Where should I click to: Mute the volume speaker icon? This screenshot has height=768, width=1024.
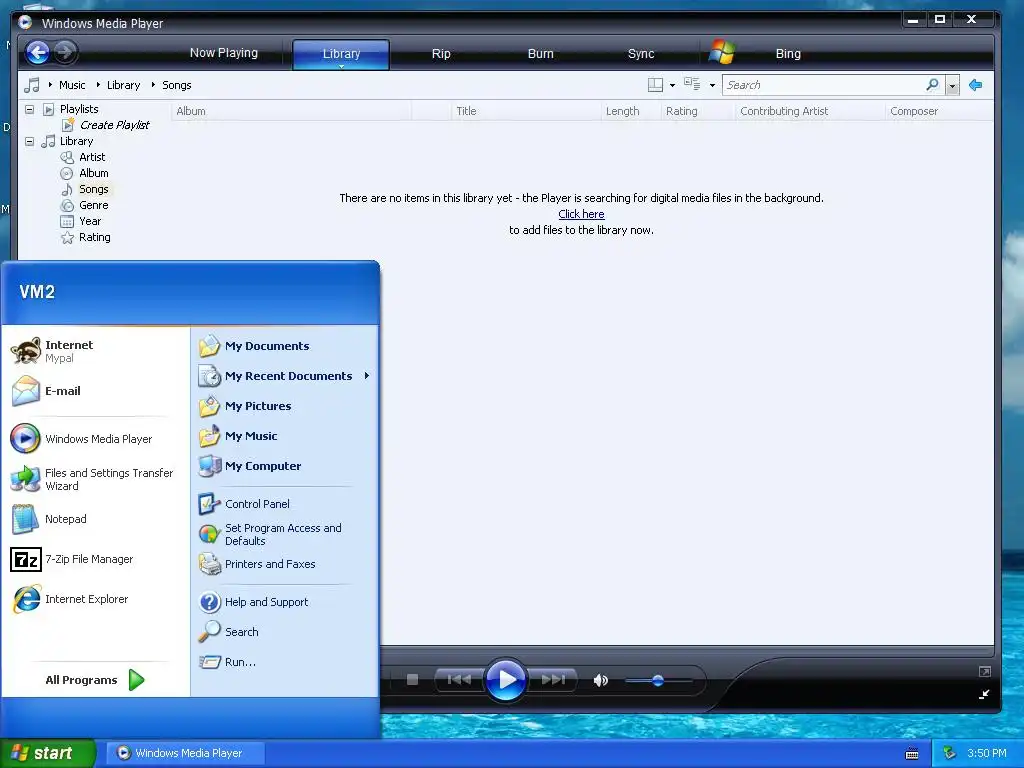coord(601,680)
